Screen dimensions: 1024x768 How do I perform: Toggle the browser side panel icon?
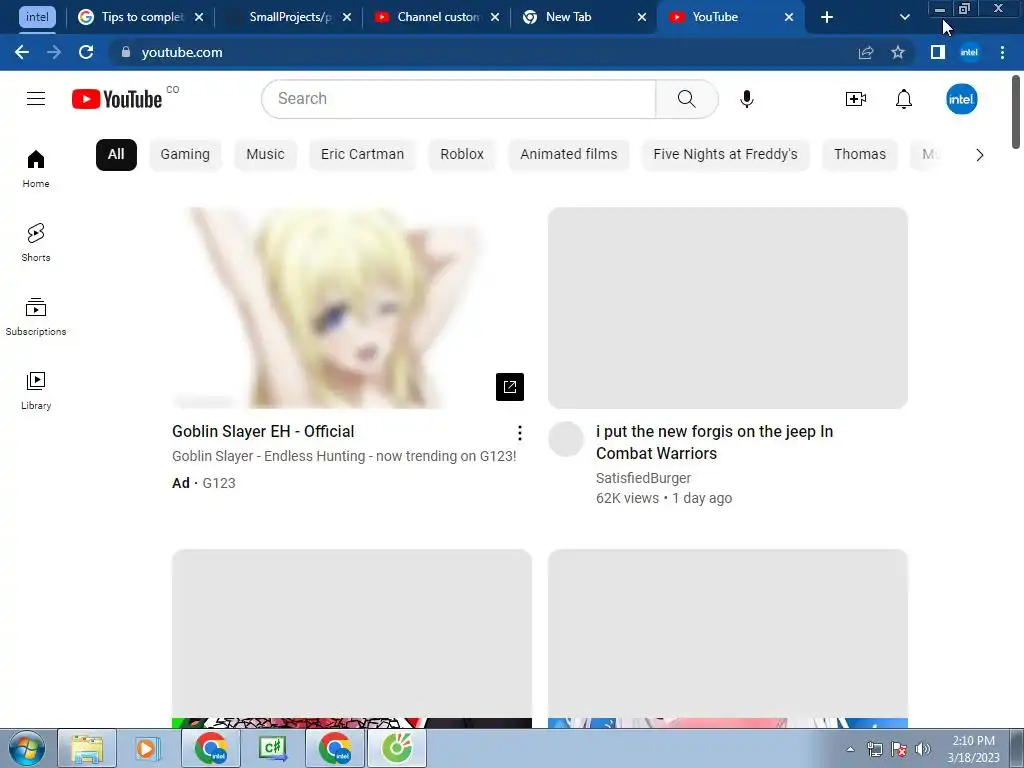(x=938, y=52)
